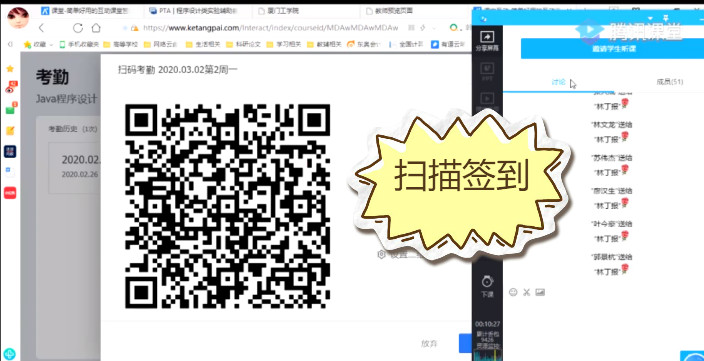Click the 放弃 button in the attendance dialog
The height and width of the screenshot is (361, 704).
point(429,343)
